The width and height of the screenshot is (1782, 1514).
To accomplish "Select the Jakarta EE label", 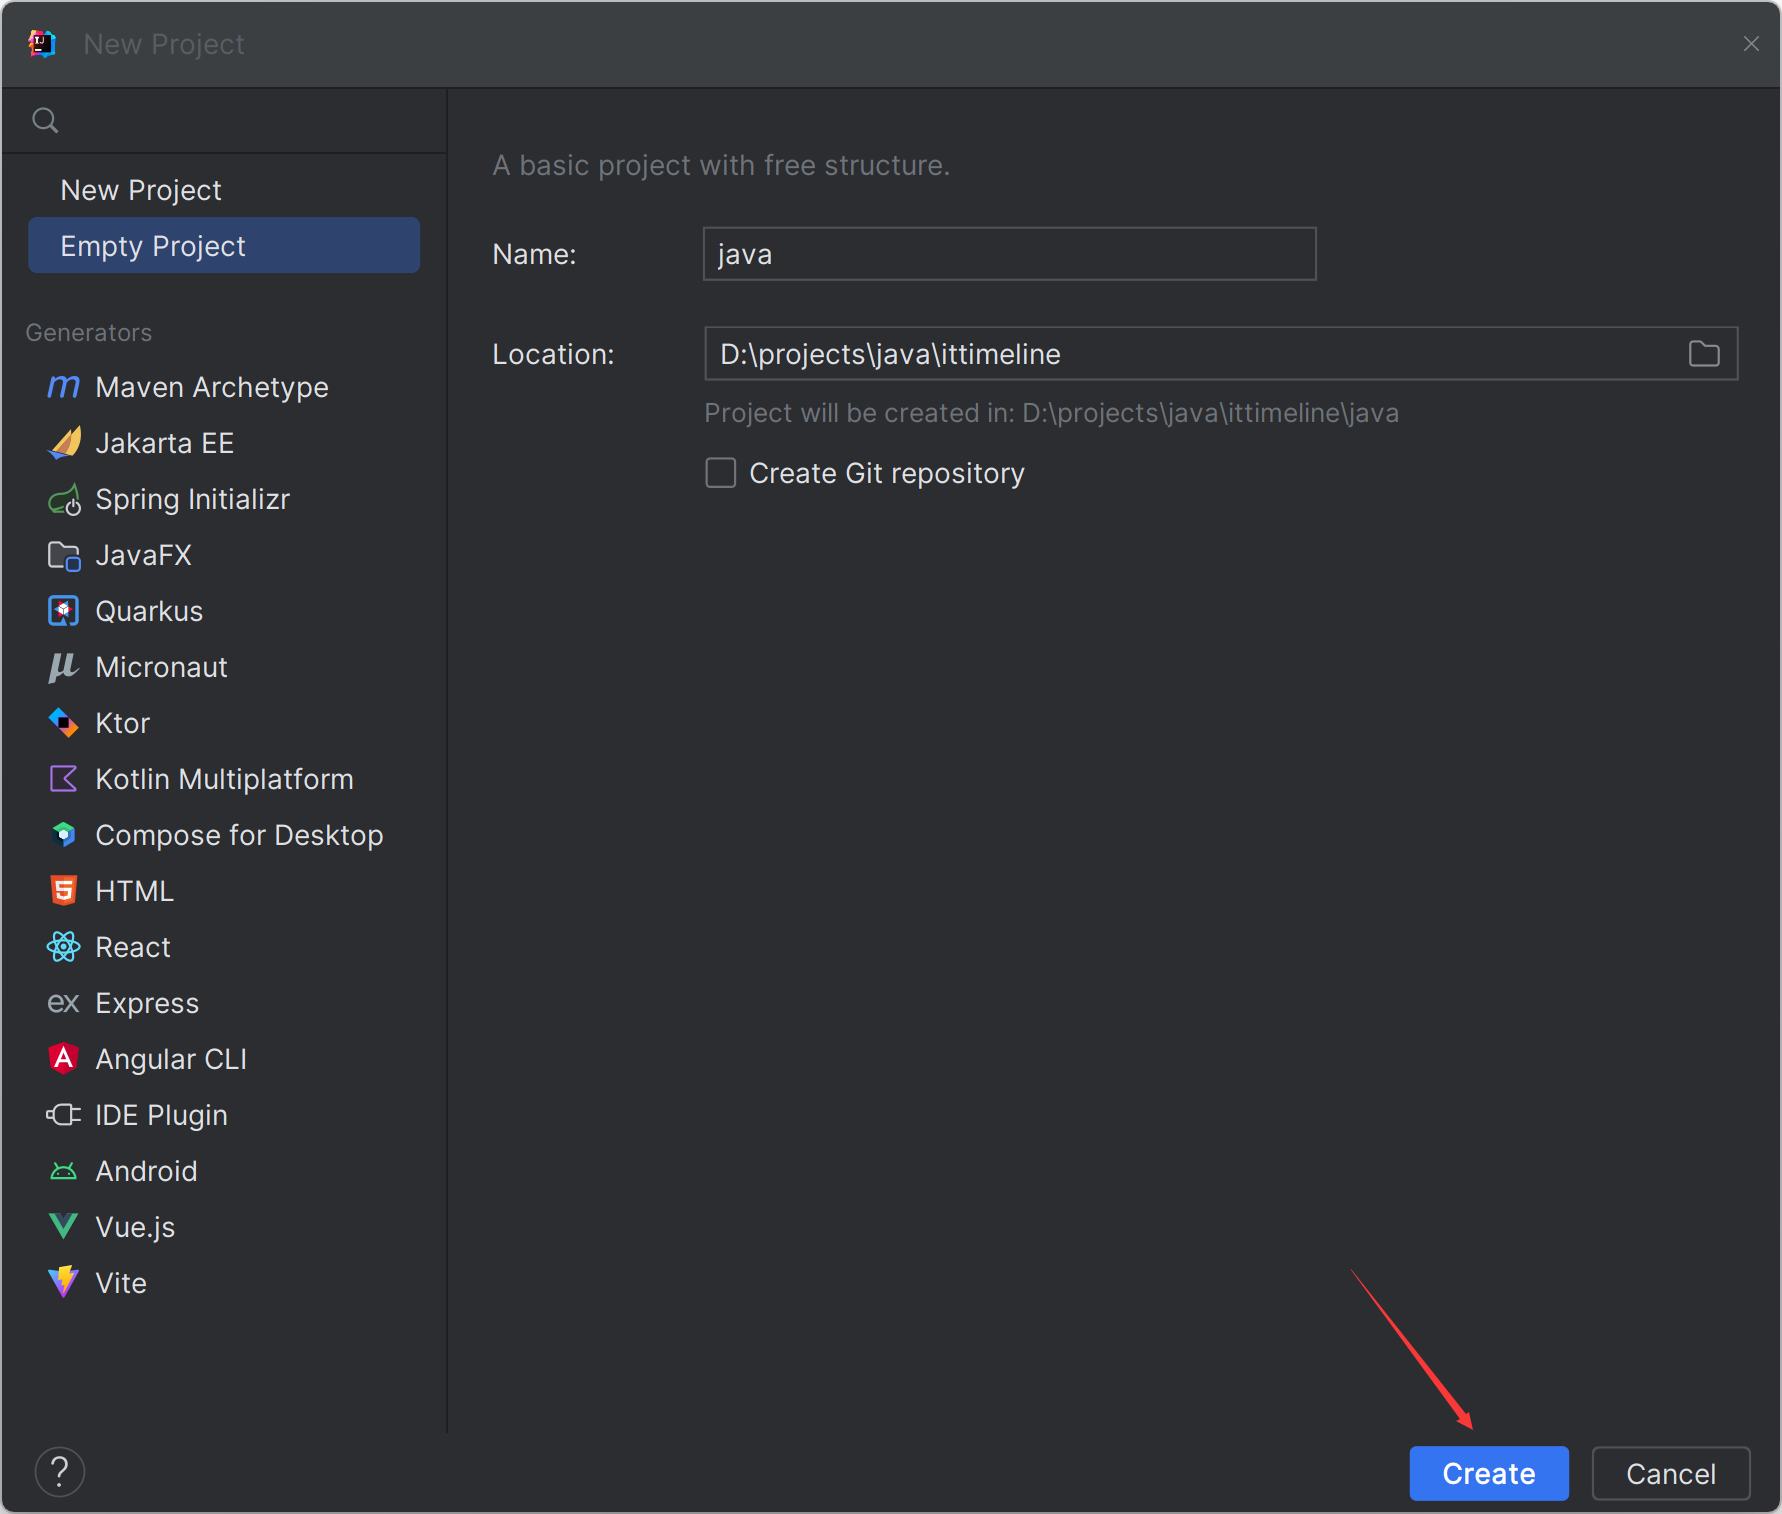I will [165, 443].
